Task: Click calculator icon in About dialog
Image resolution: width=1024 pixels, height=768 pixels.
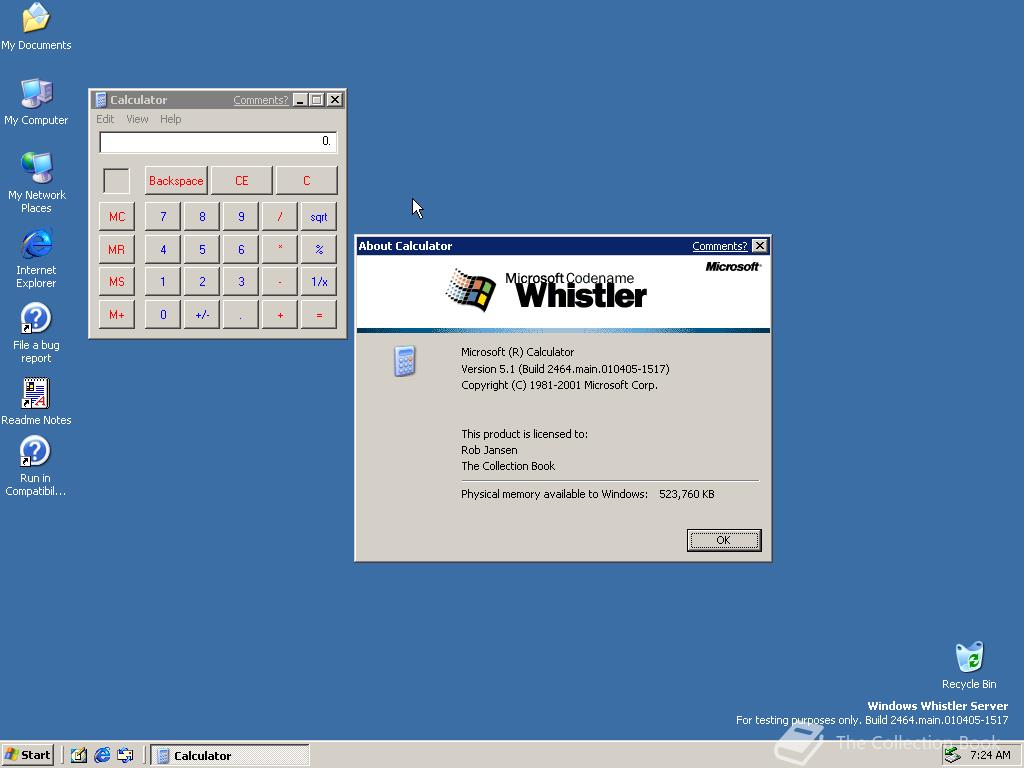Action: coord(405,361)
